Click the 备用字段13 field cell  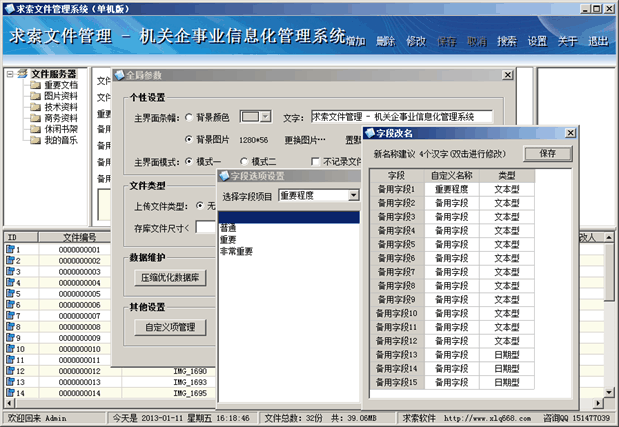click(x=397, y=355)
